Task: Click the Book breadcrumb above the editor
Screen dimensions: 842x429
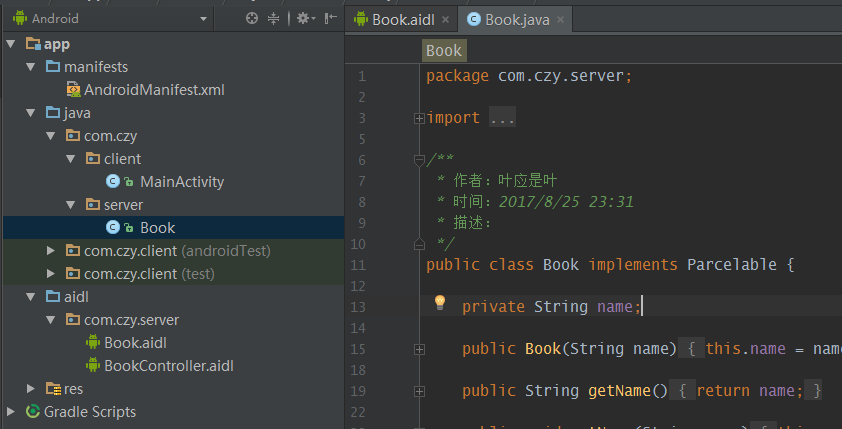Action: tap(443, 50)
